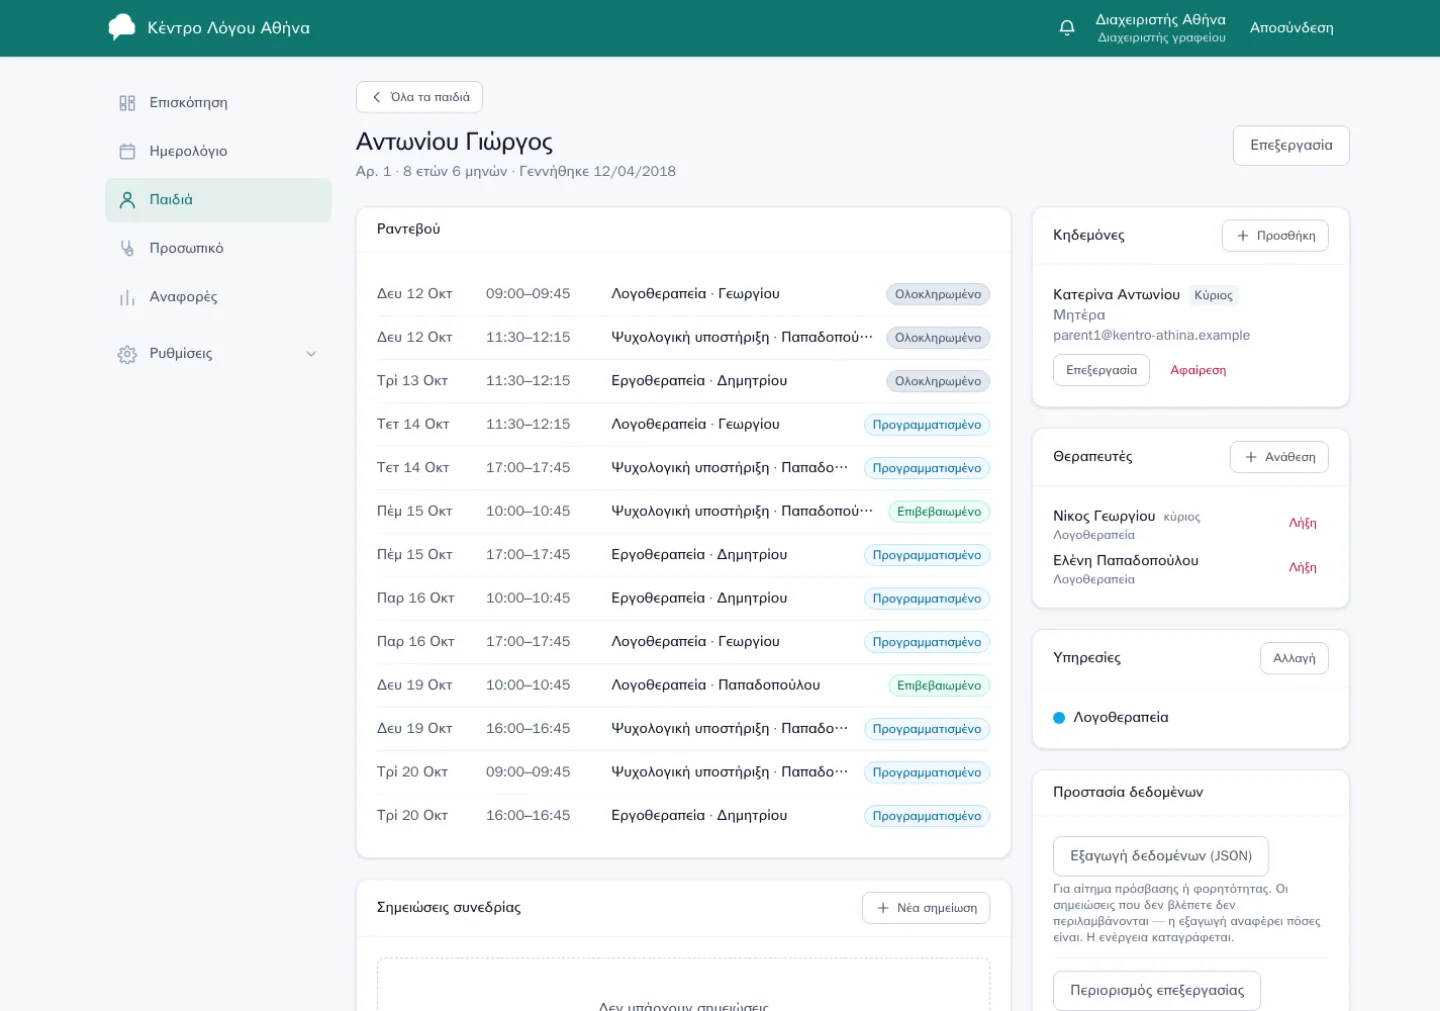Click the Ρυθμίσεις gear icon
Image resolution: width=1440 pixels, height=1011 pixels.
(127, 354)
